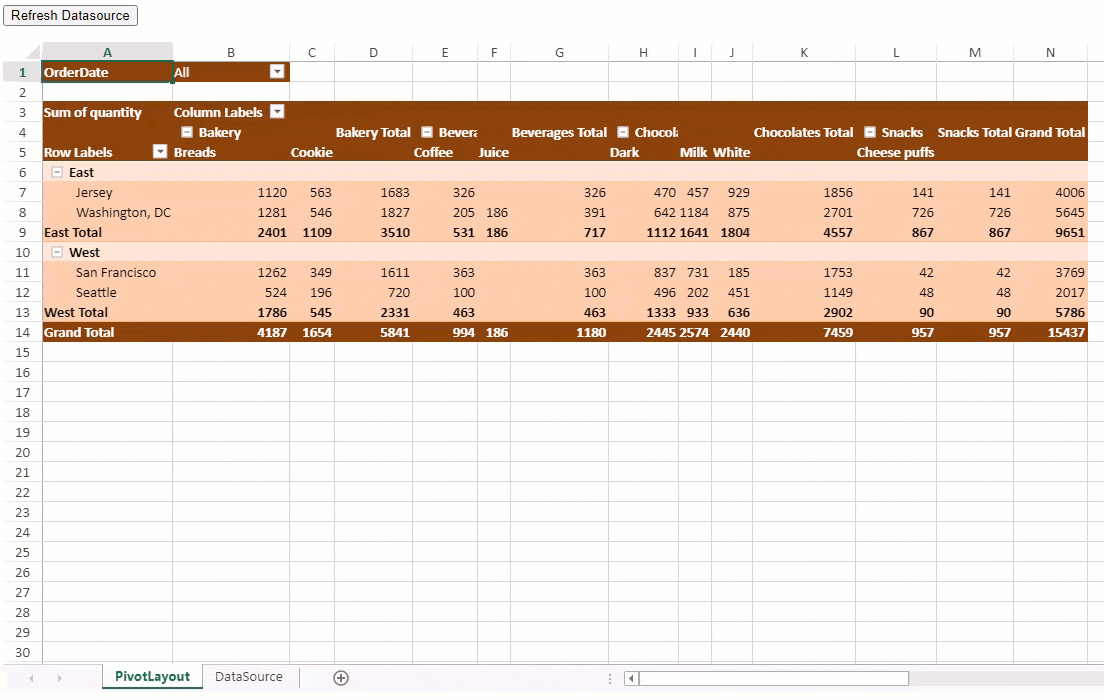Viewport: 1104px width, 700px height.
Task: Click the horizontal scrollbar thumb
Action: [773, 678]
